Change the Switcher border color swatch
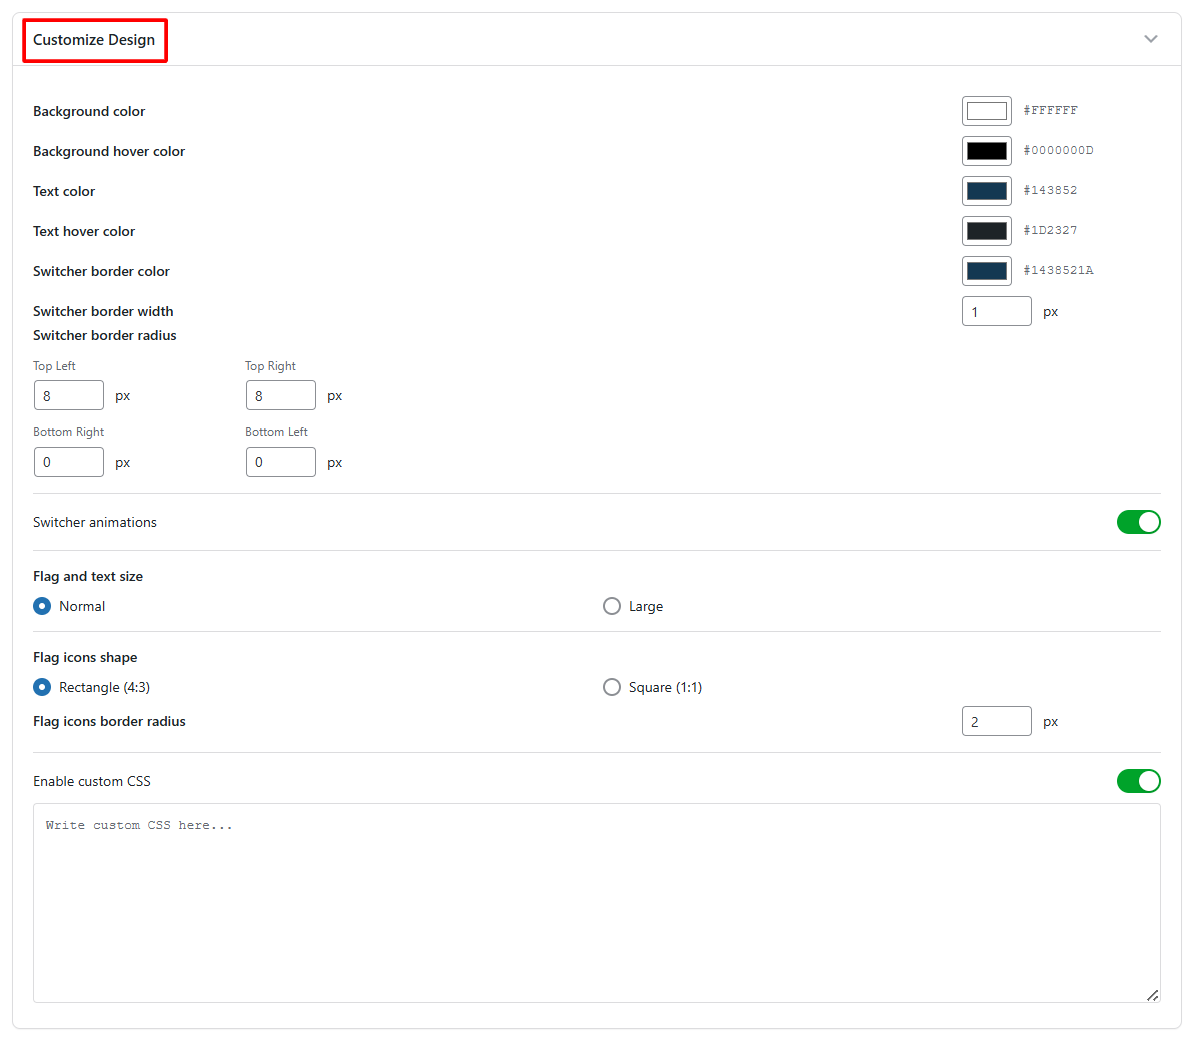Image resolution: width=1195 pixels, height=1043 pixels. coord(986,271)
